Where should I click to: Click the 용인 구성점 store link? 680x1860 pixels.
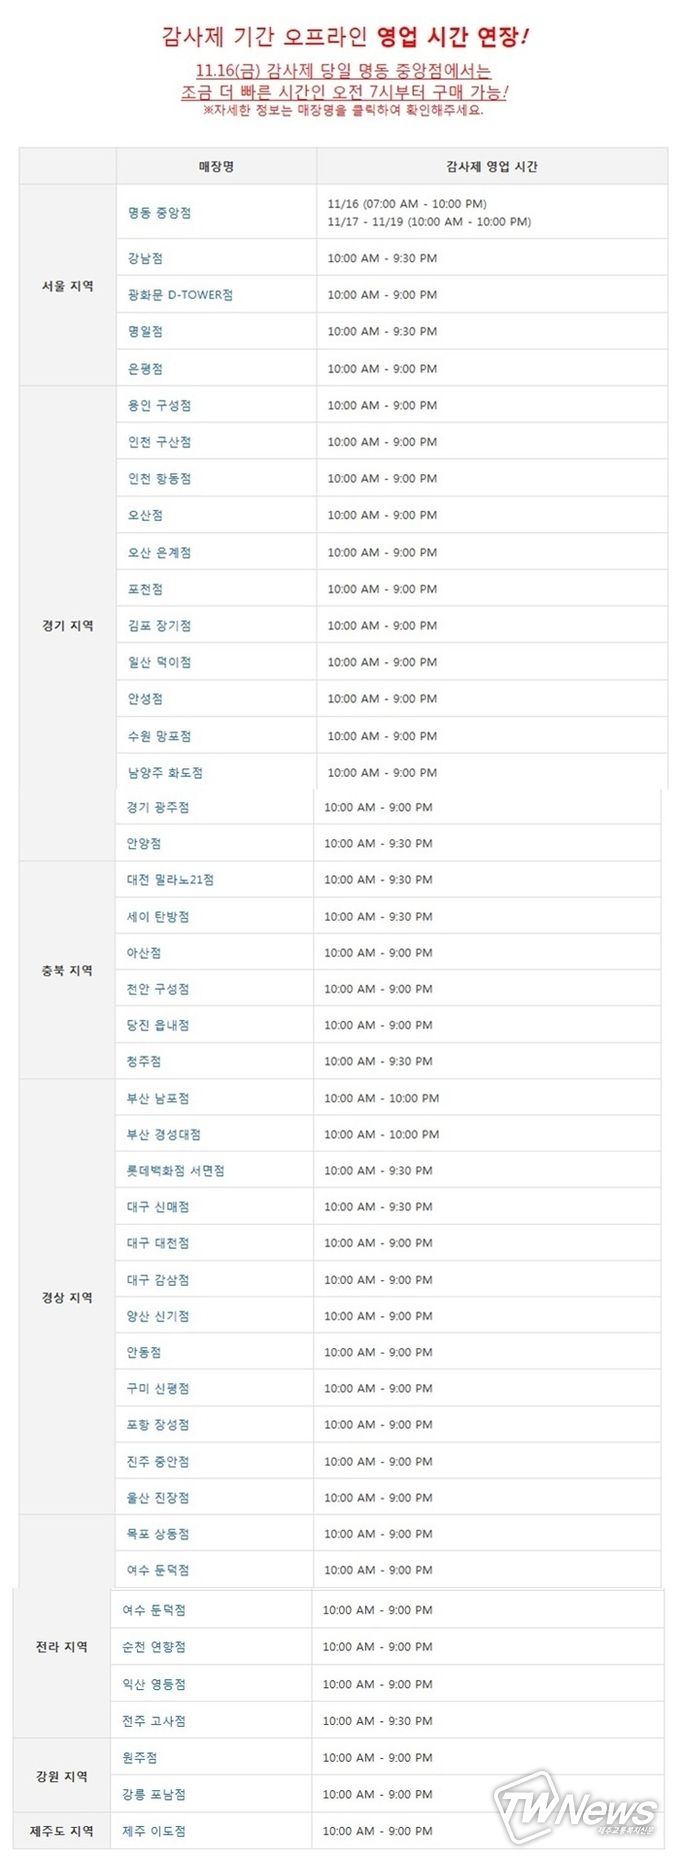click(159, 405)
